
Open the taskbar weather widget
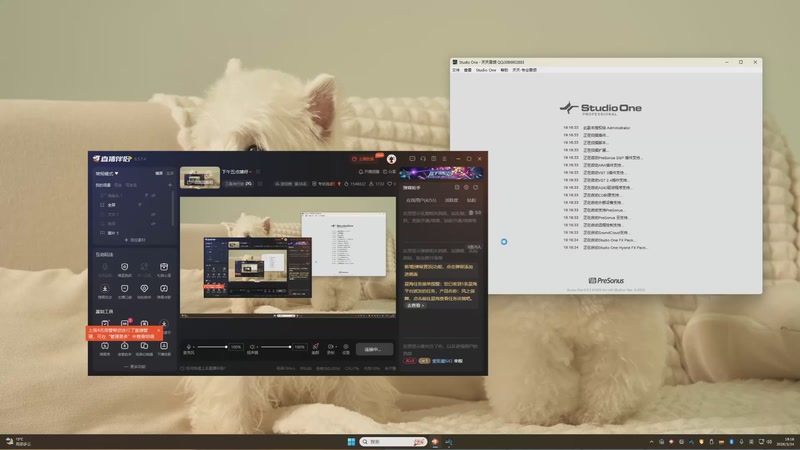tap(18, 442)
